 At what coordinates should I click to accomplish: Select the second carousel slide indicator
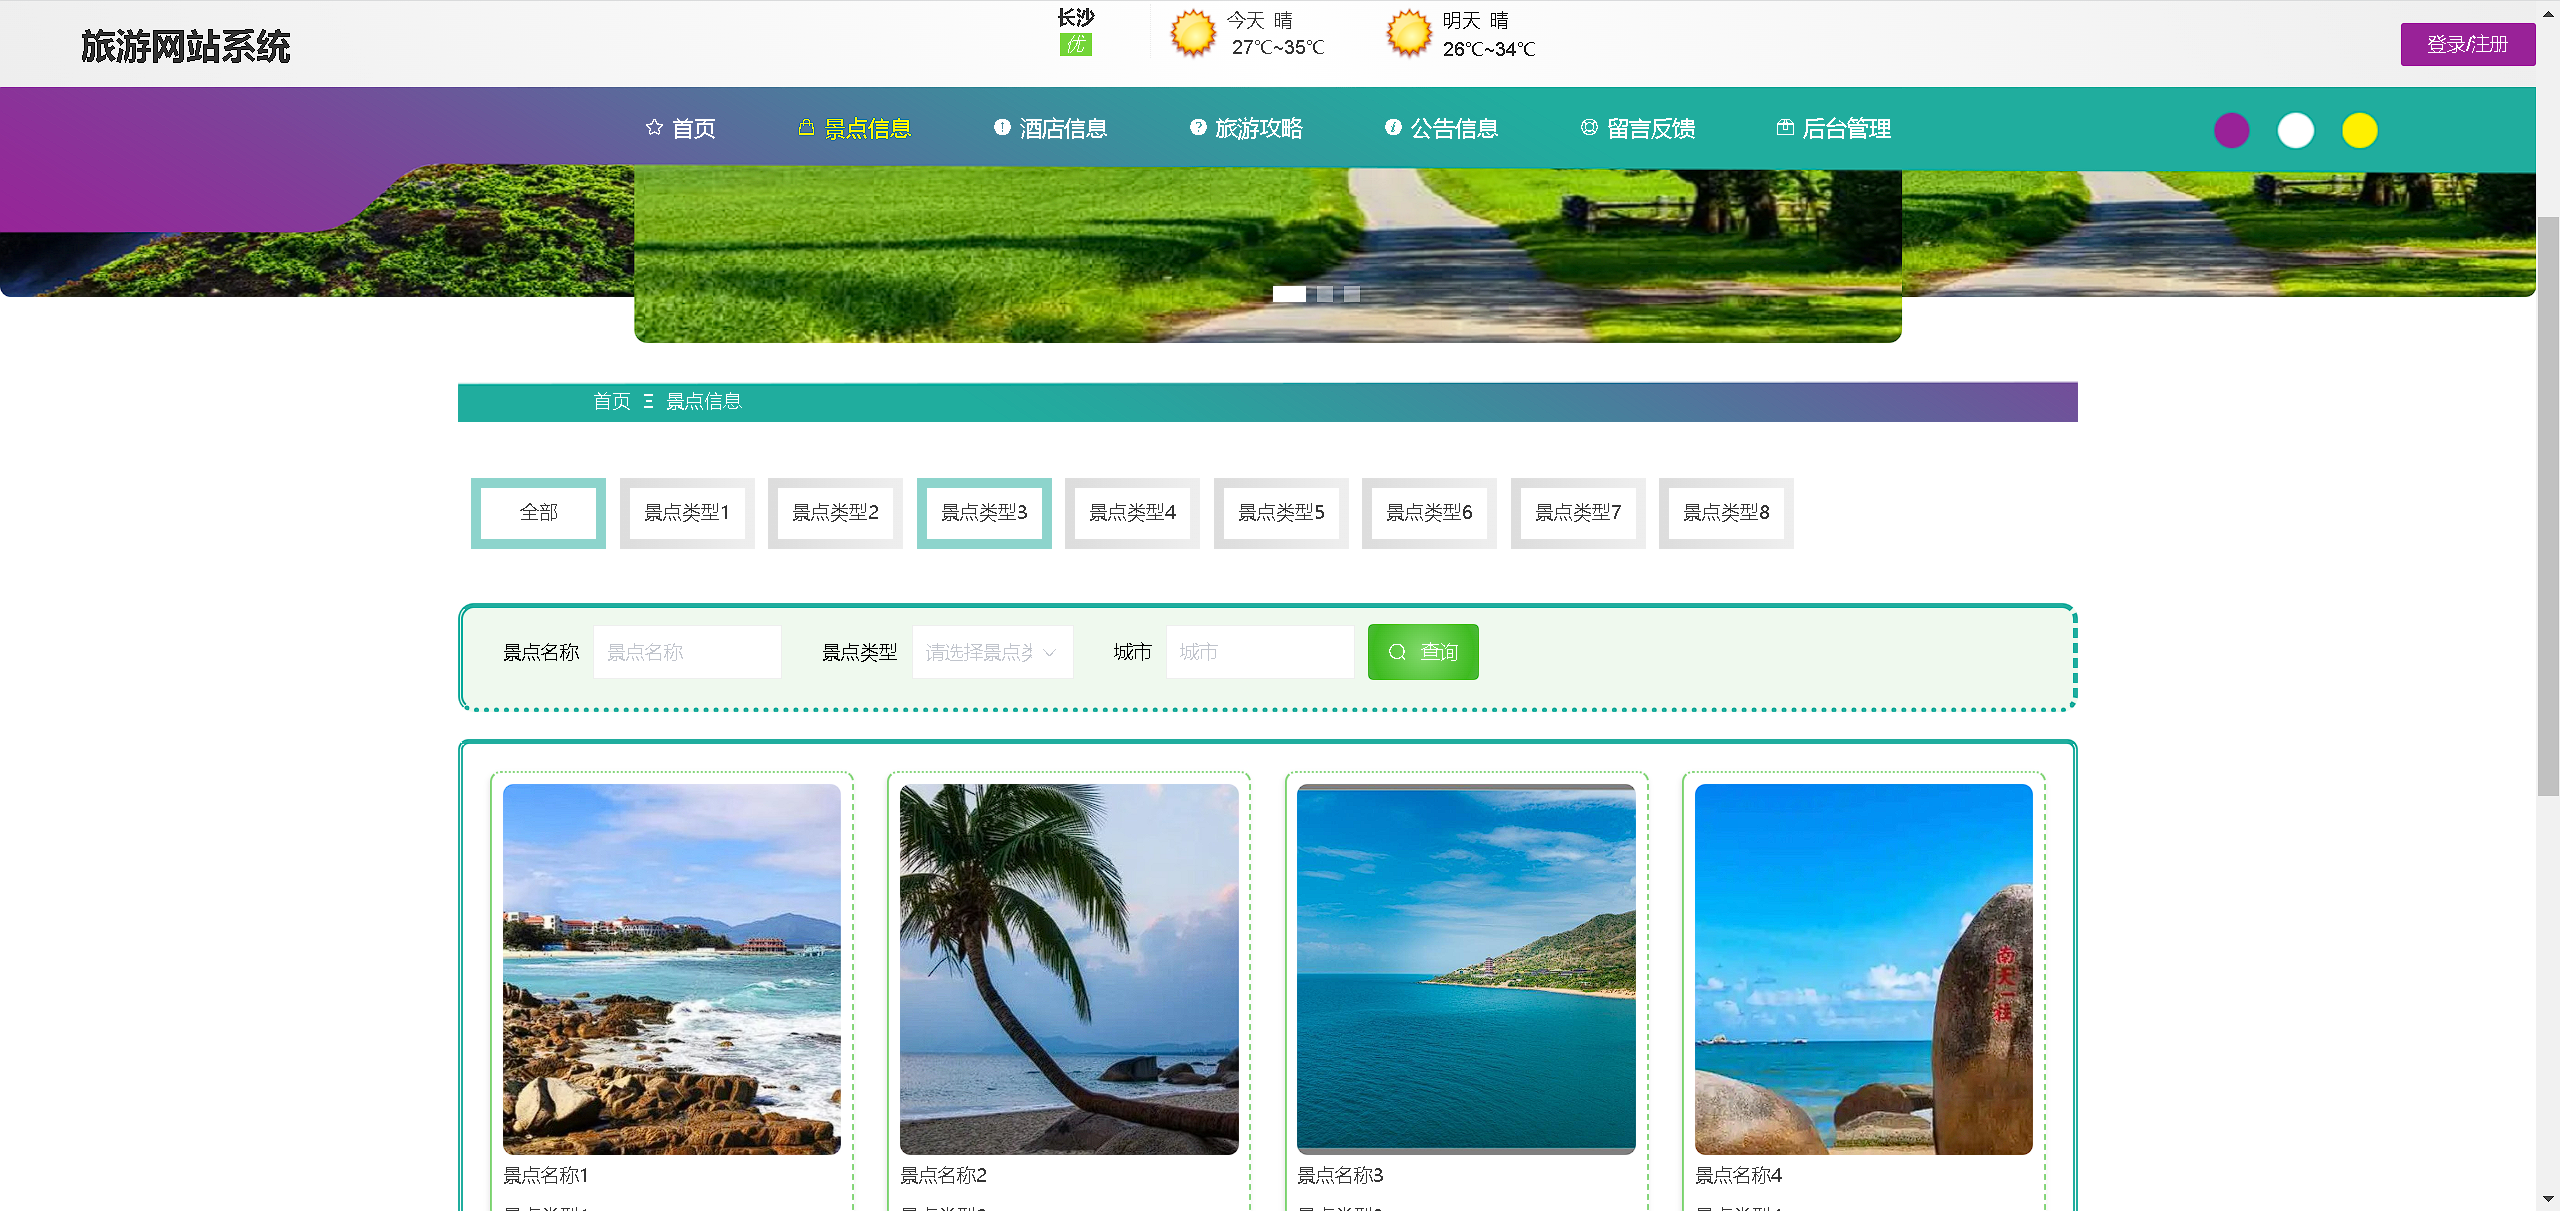pos(1325,294)
